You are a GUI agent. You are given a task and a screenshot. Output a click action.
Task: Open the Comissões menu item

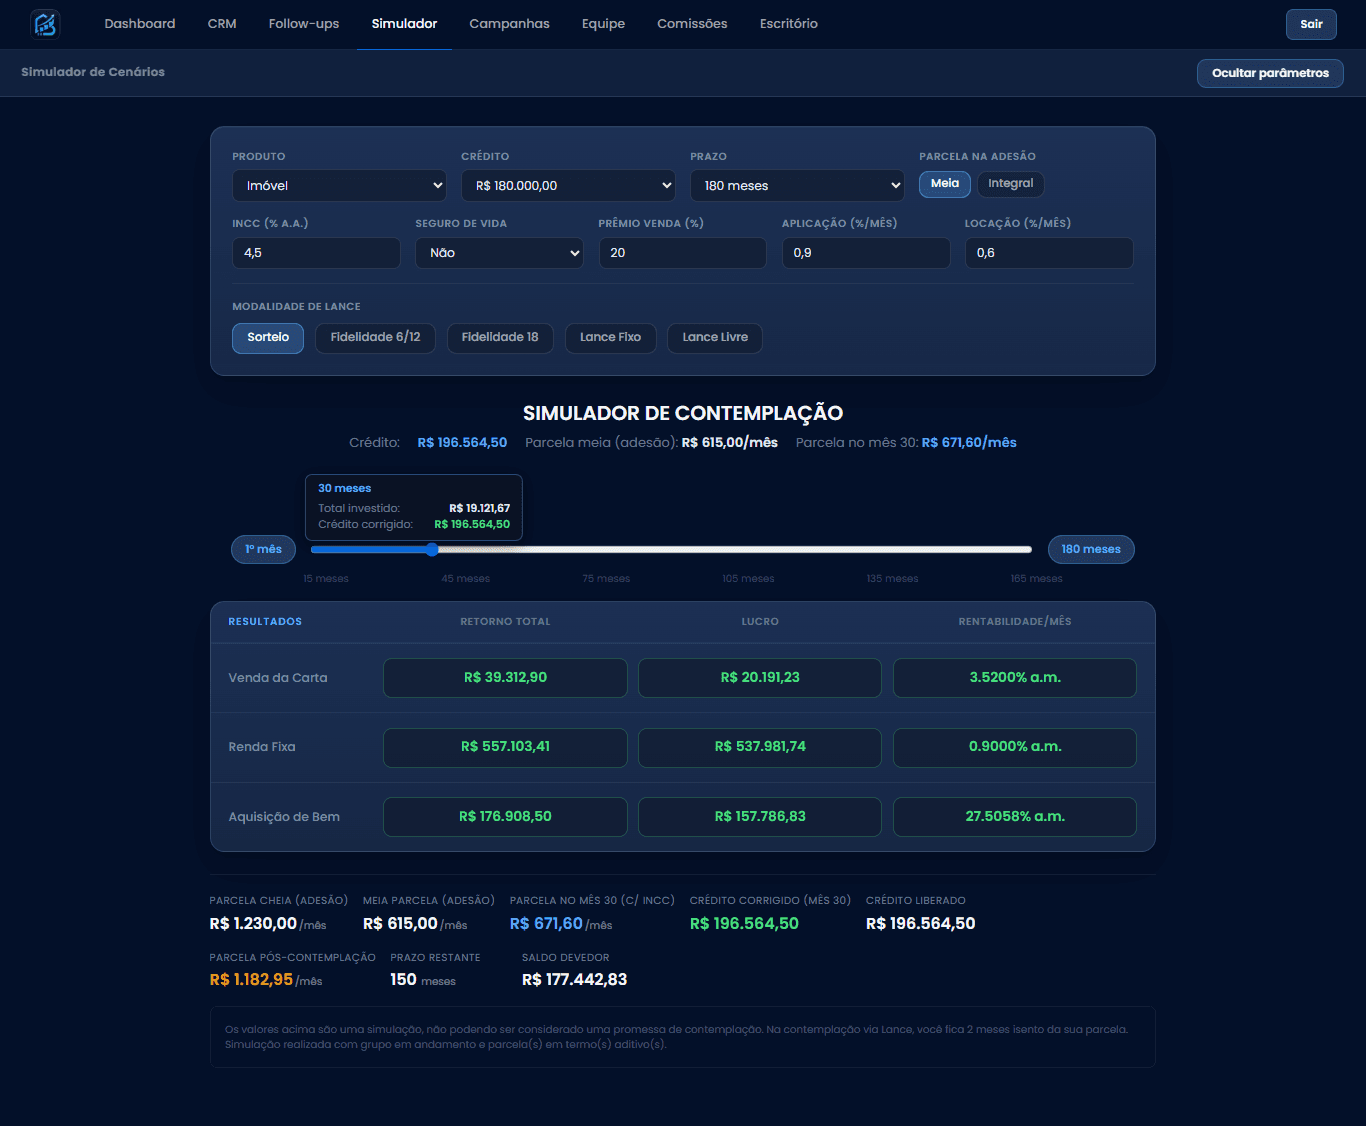point(692,24)
